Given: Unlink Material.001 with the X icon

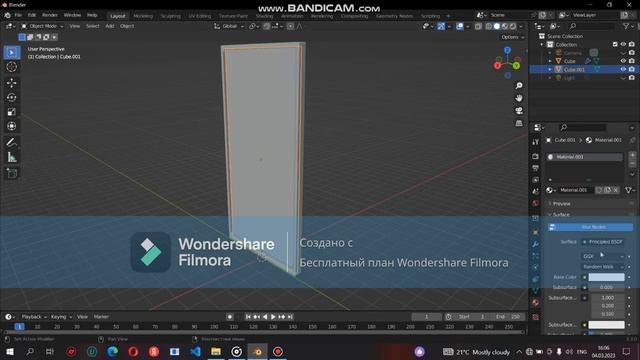Looking at the screenshot, I should click(616, 190).
